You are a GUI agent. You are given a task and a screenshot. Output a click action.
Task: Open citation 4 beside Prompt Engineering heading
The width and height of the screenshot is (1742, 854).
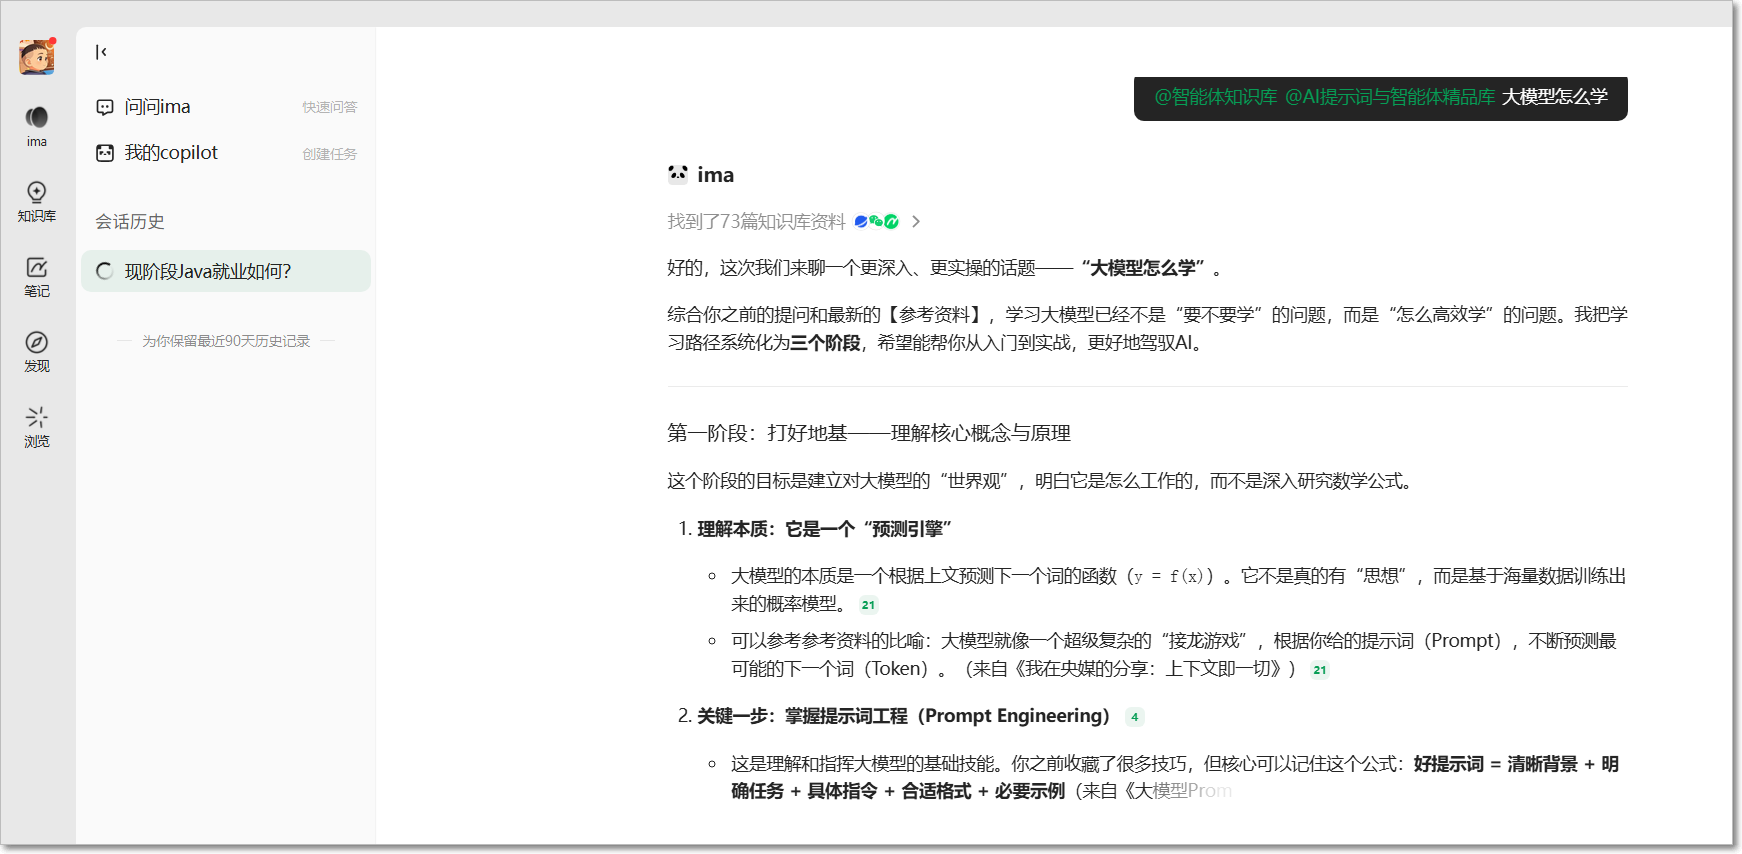pyautogui.click(x=1134, y=717)
